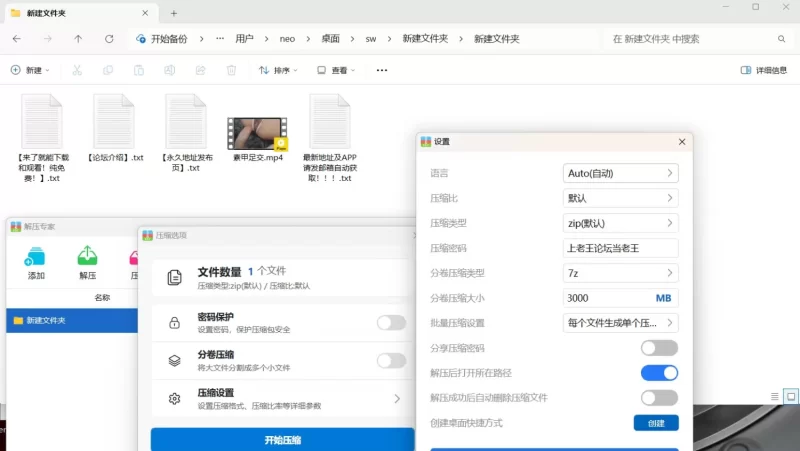The height and width of the screenshot is (451, 800).
Task: Expand the 排序 sort dropdown
Action: [278, 70]
